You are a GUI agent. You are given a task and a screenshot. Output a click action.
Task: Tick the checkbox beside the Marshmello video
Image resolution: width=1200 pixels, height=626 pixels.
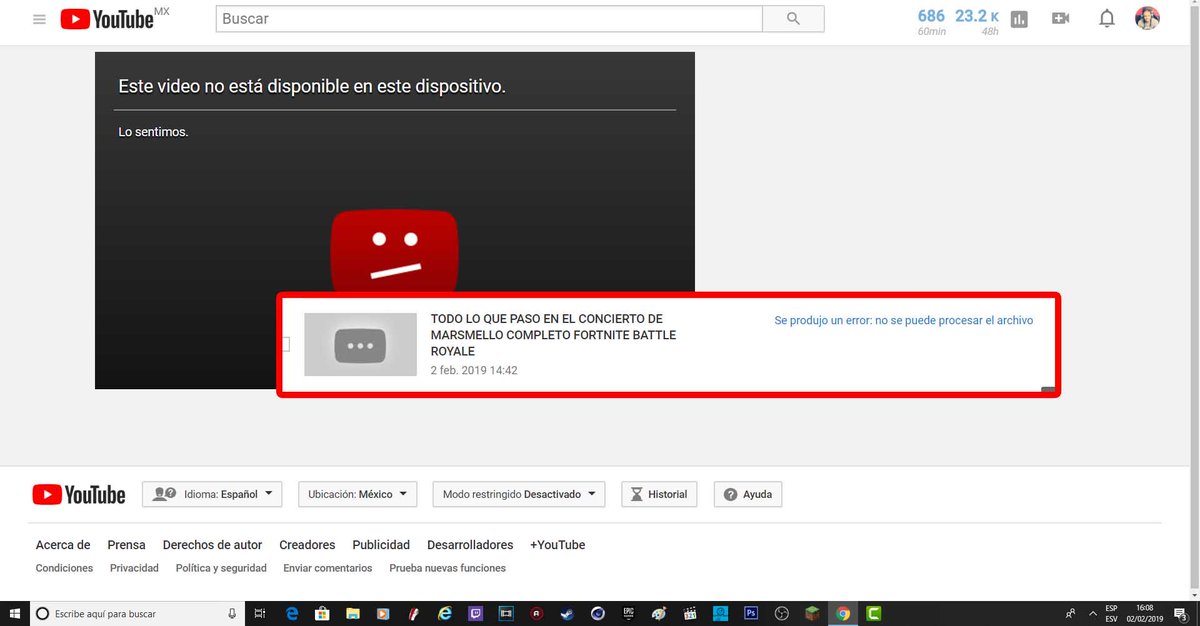(x=286, y=344)
